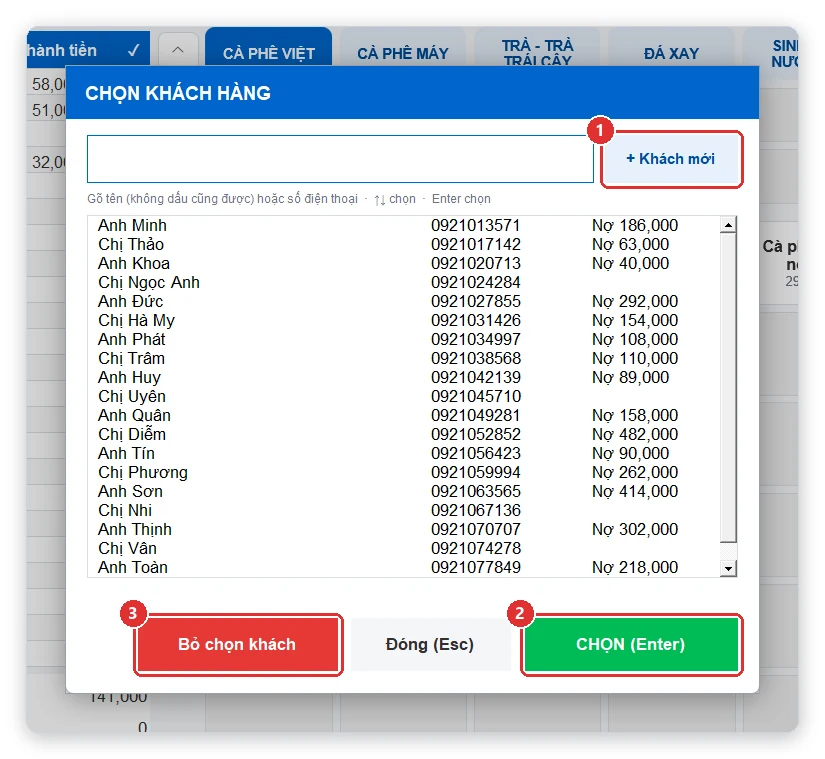
Task: Click customer Chị Hà My
Action: click(404, 320)
